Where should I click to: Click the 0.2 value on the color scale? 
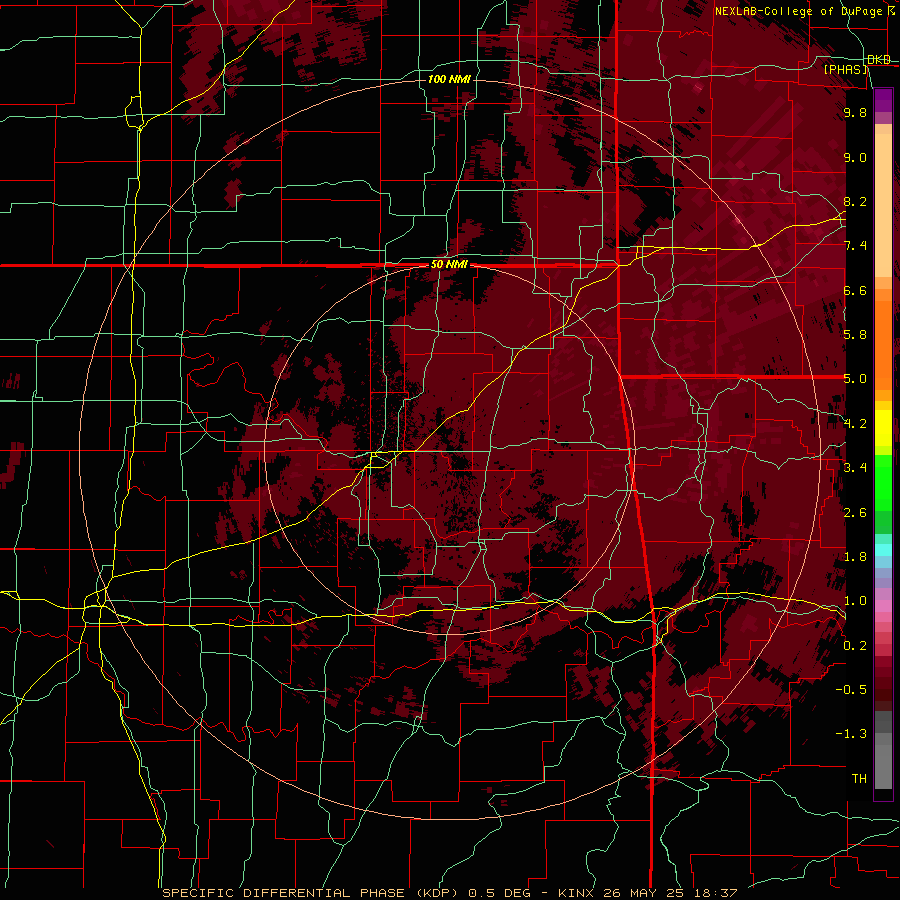(855, 646)
